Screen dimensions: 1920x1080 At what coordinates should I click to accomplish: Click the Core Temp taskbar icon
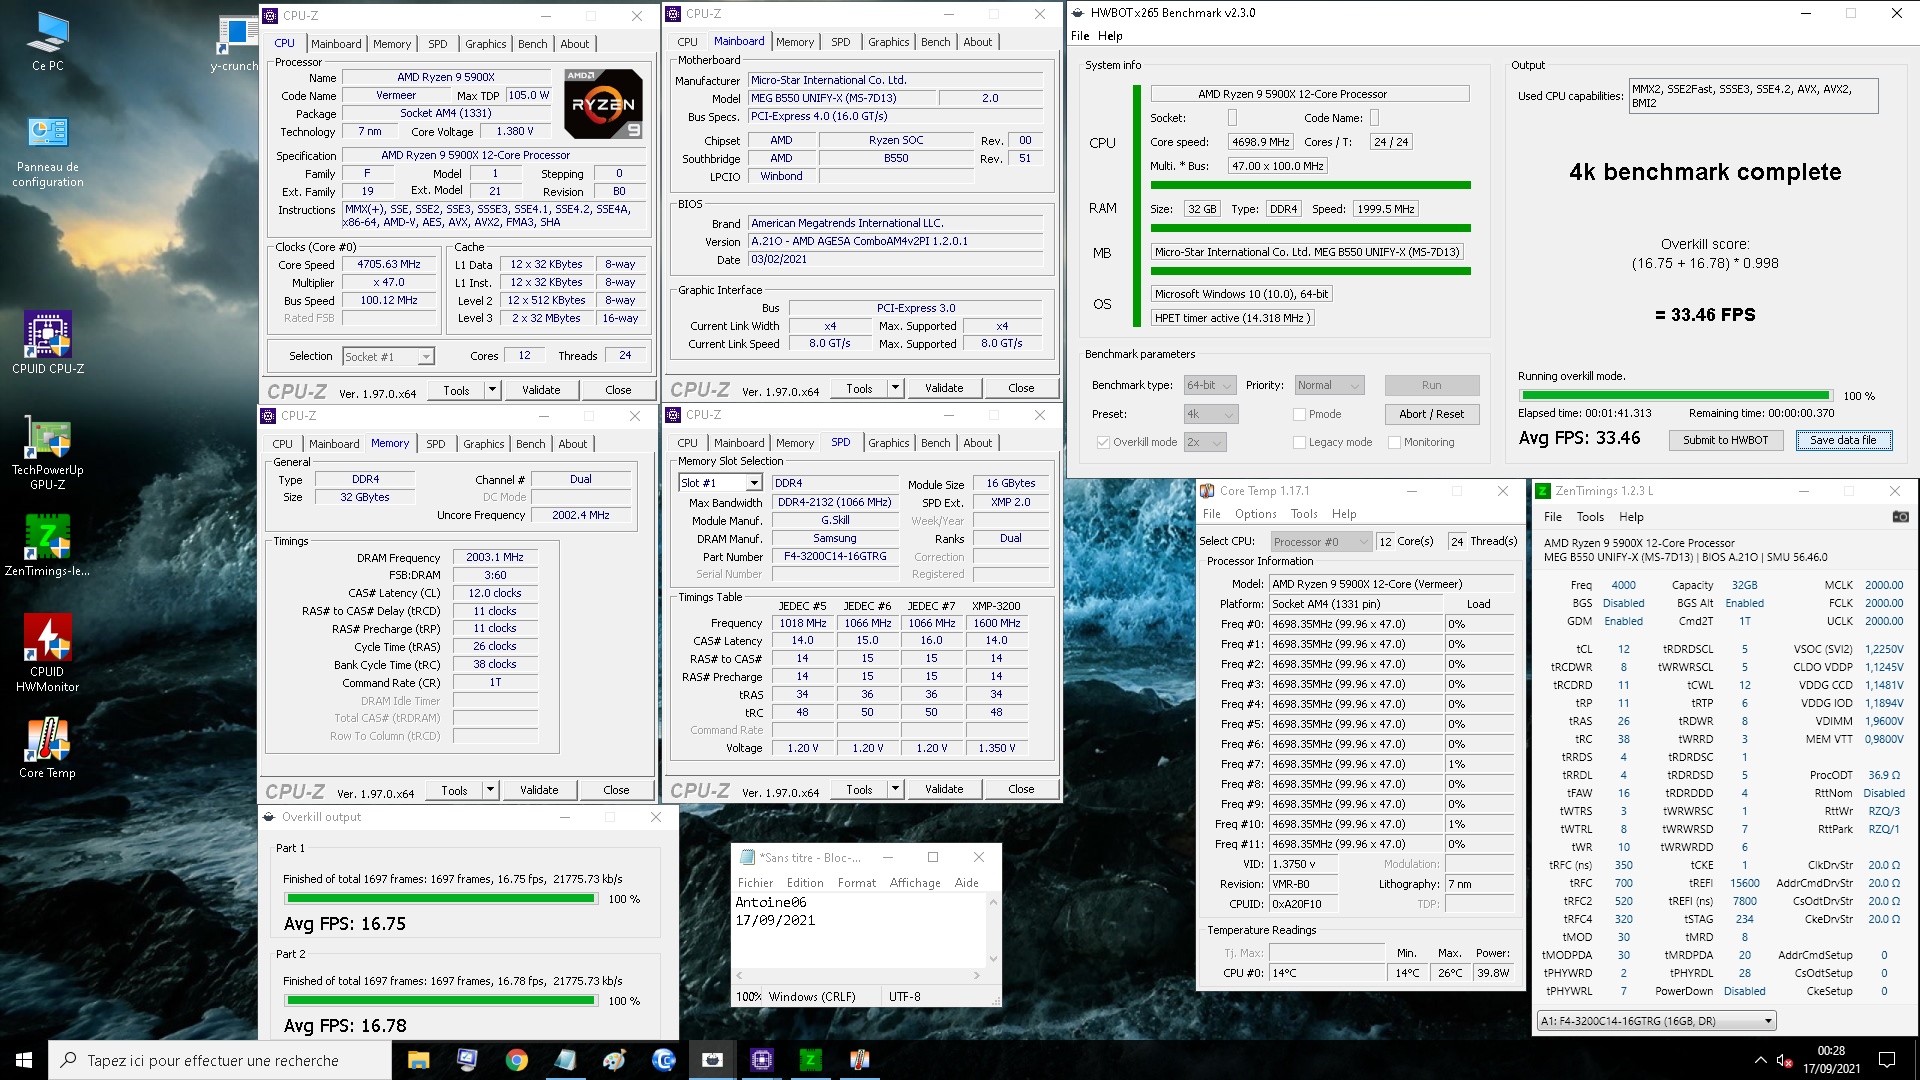pos(859,1060)
